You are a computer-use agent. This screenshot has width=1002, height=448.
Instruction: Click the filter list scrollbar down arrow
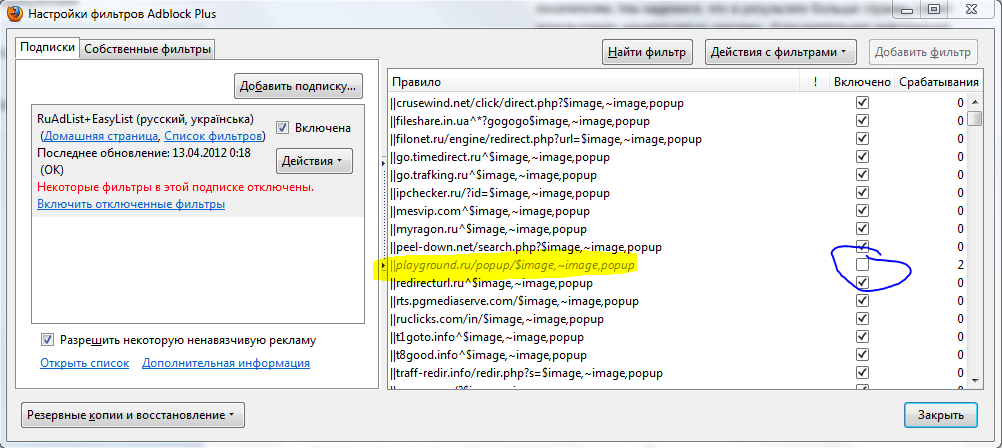click(975, 379)
